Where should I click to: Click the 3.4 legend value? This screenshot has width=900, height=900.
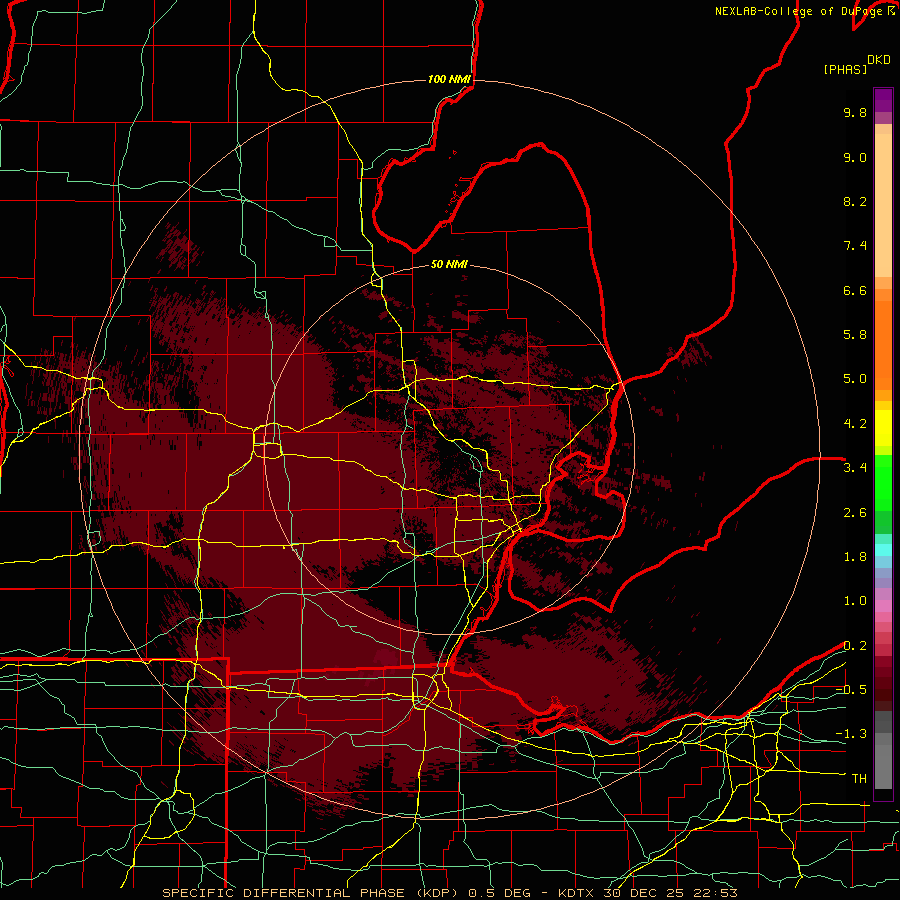[x=855, y=468]
